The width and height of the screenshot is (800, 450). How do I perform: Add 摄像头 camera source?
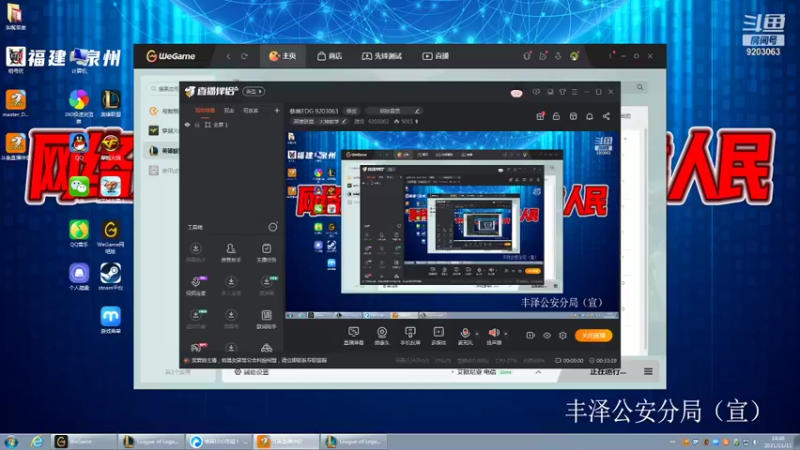tap(382, 336)
